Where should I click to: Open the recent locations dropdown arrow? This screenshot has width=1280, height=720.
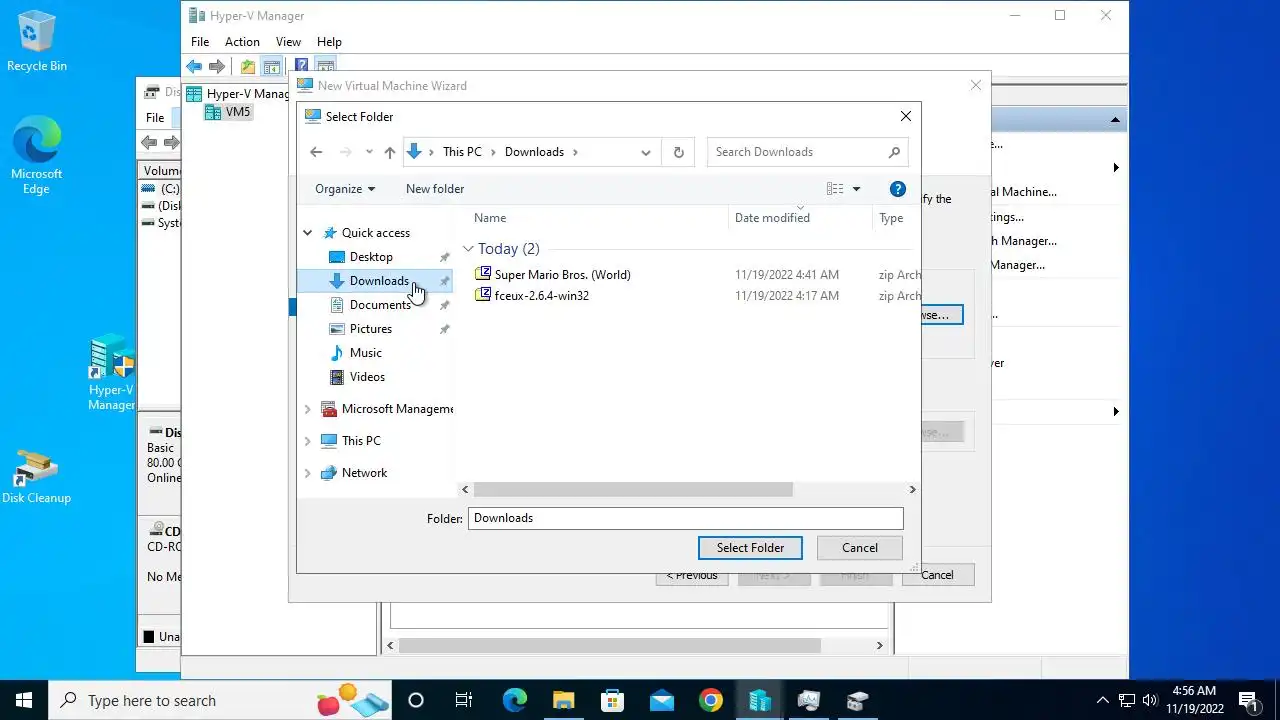[x=369, y=152]
